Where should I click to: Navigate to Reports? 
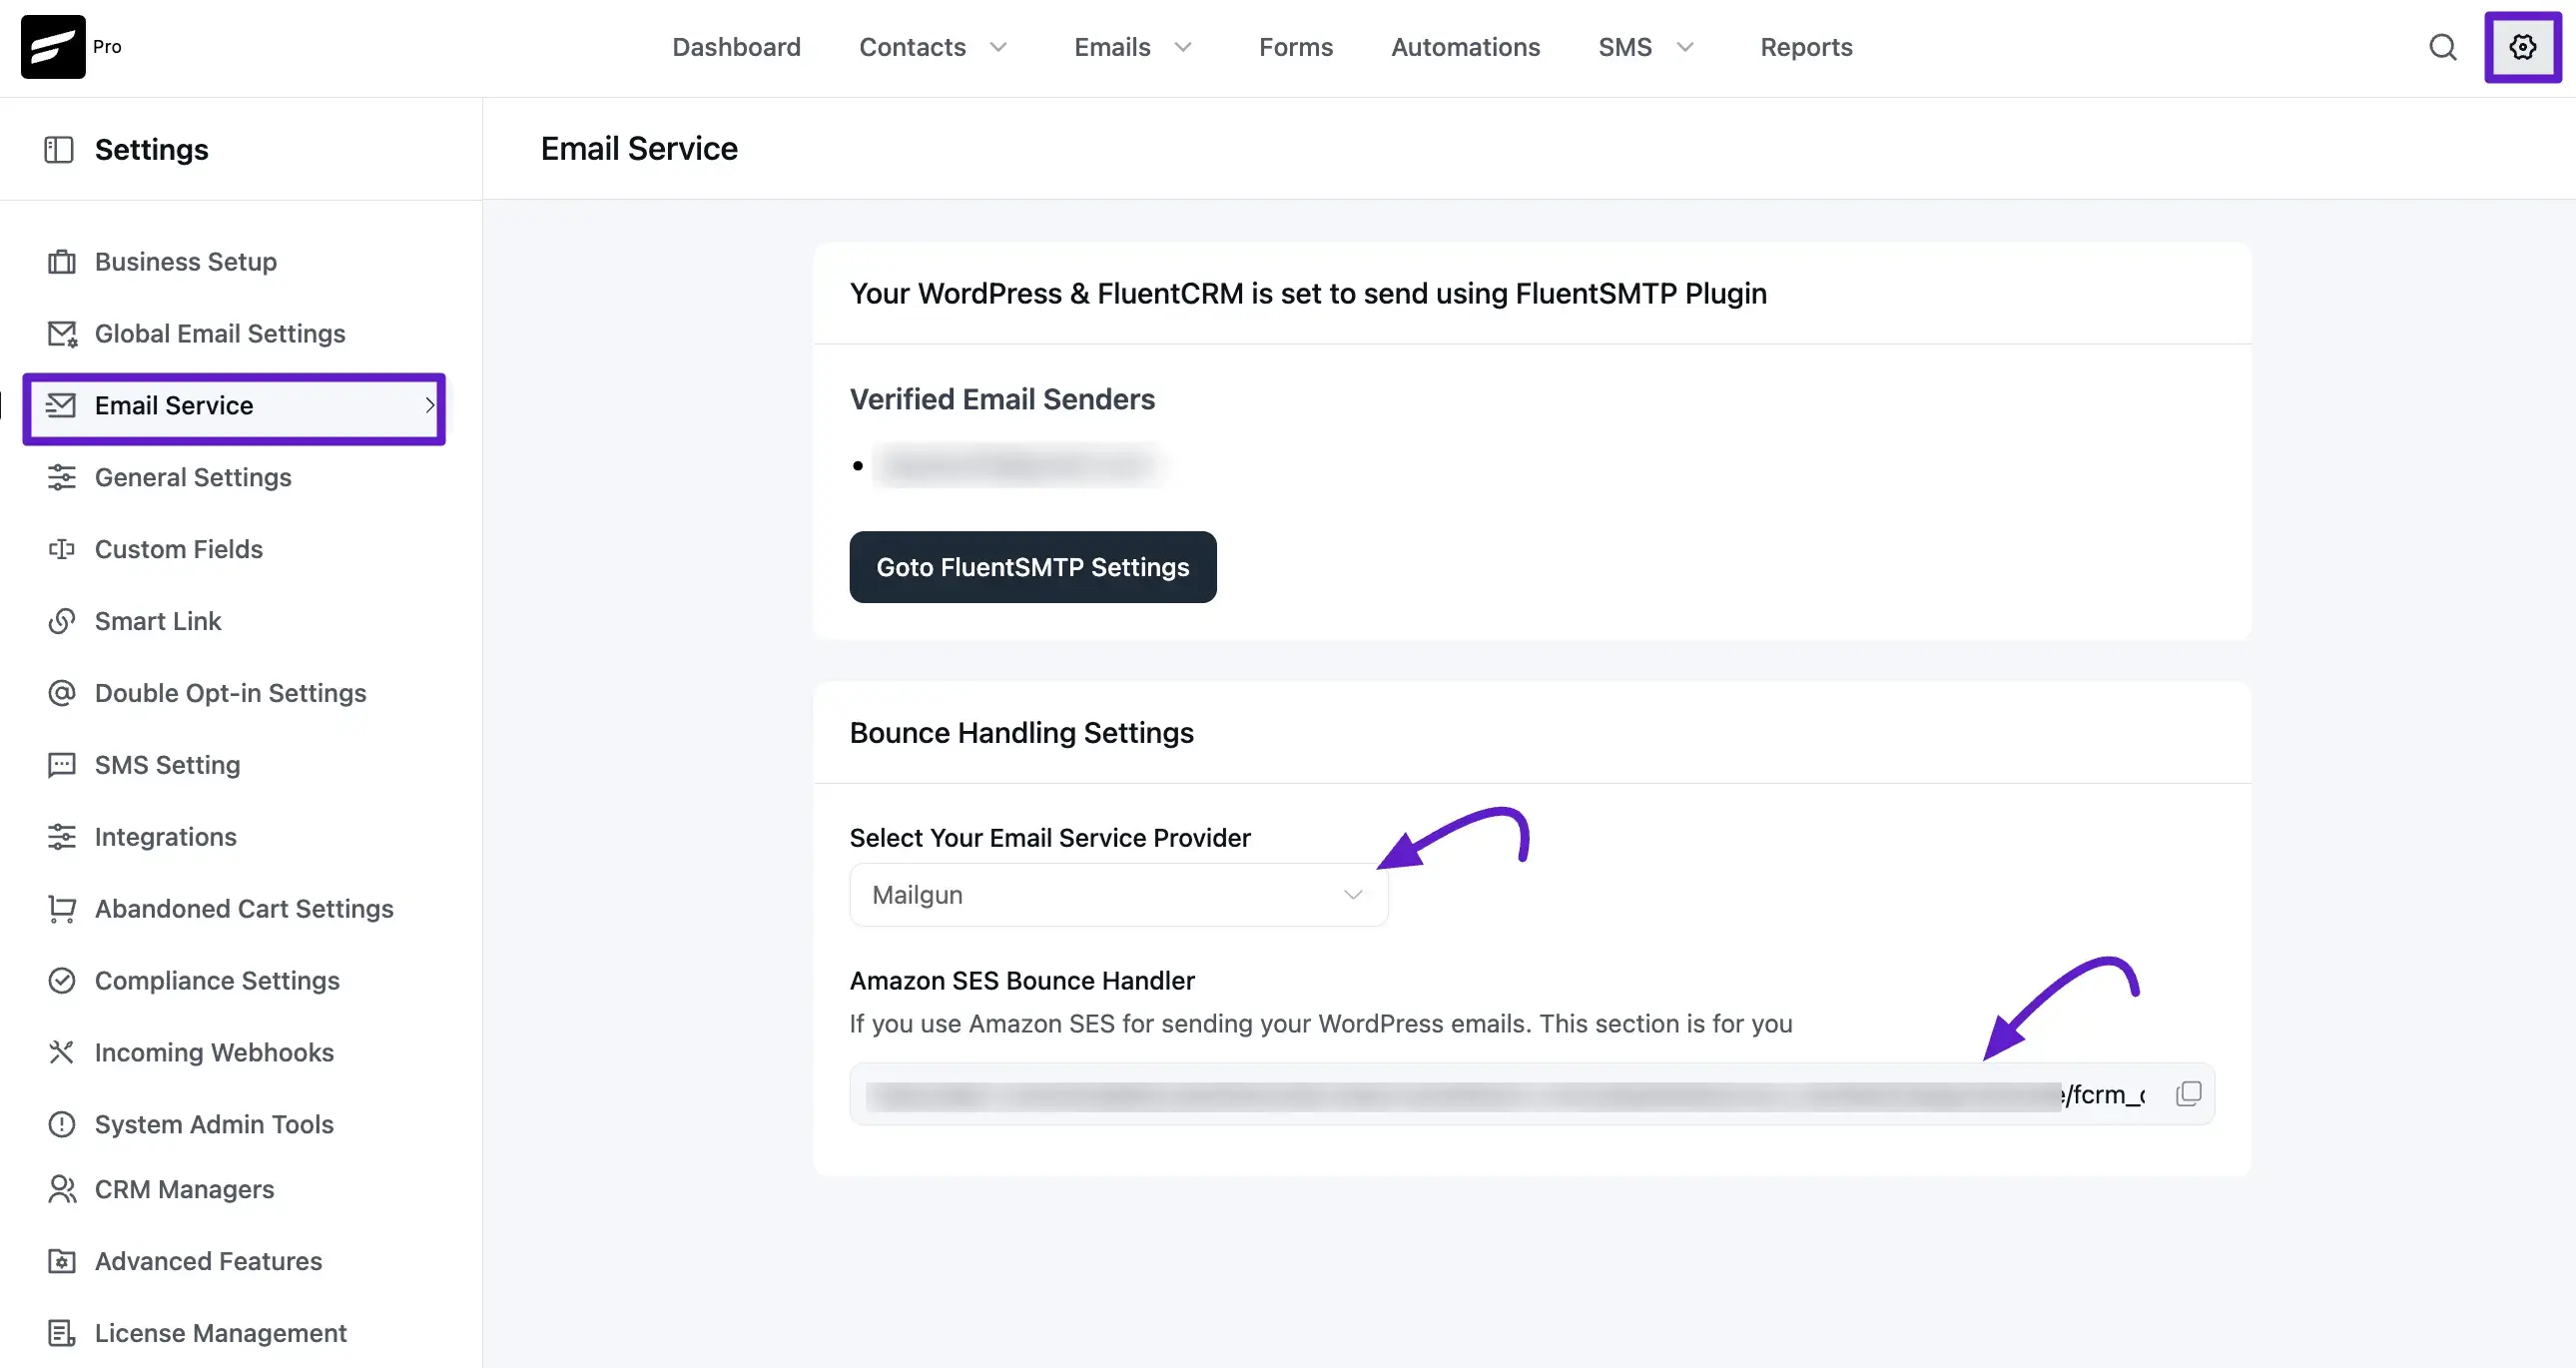[x=1806, y=47]
